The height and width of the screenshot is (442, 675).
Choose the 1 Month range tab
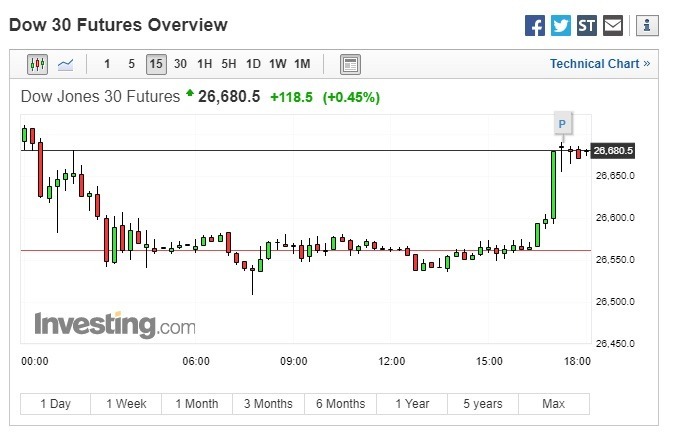197,404
